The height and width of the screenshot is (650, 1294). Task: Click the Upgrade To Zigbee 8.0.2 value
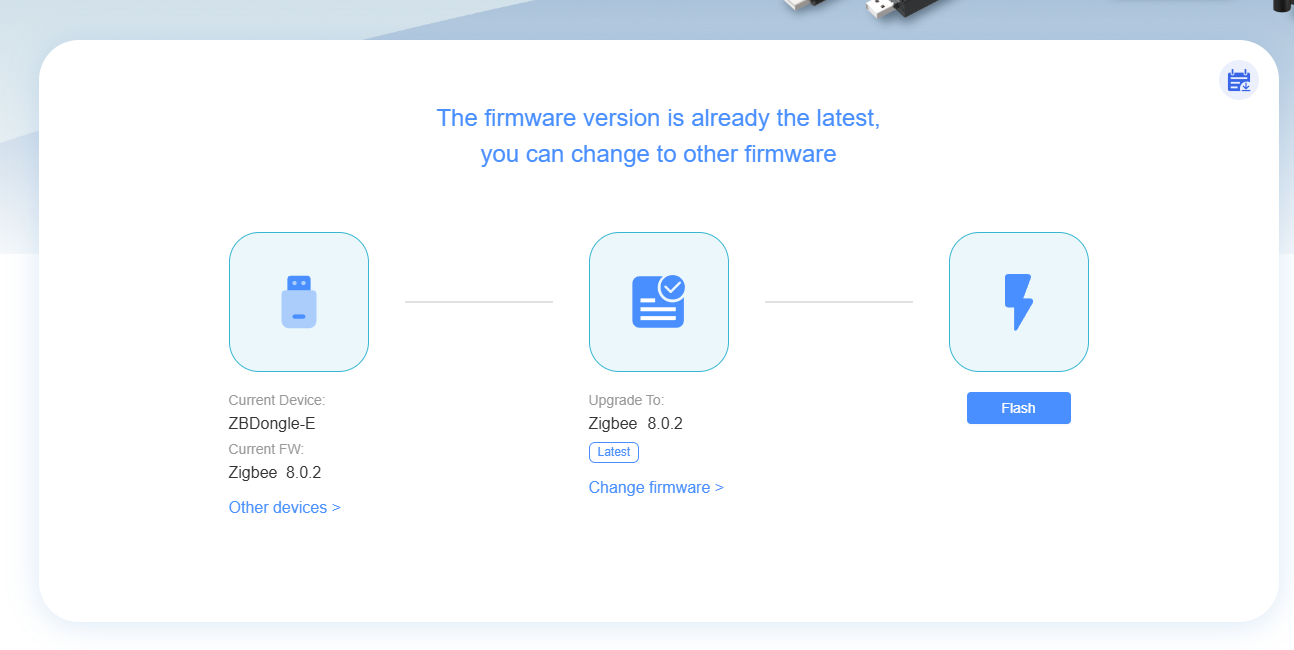[636, 423]
